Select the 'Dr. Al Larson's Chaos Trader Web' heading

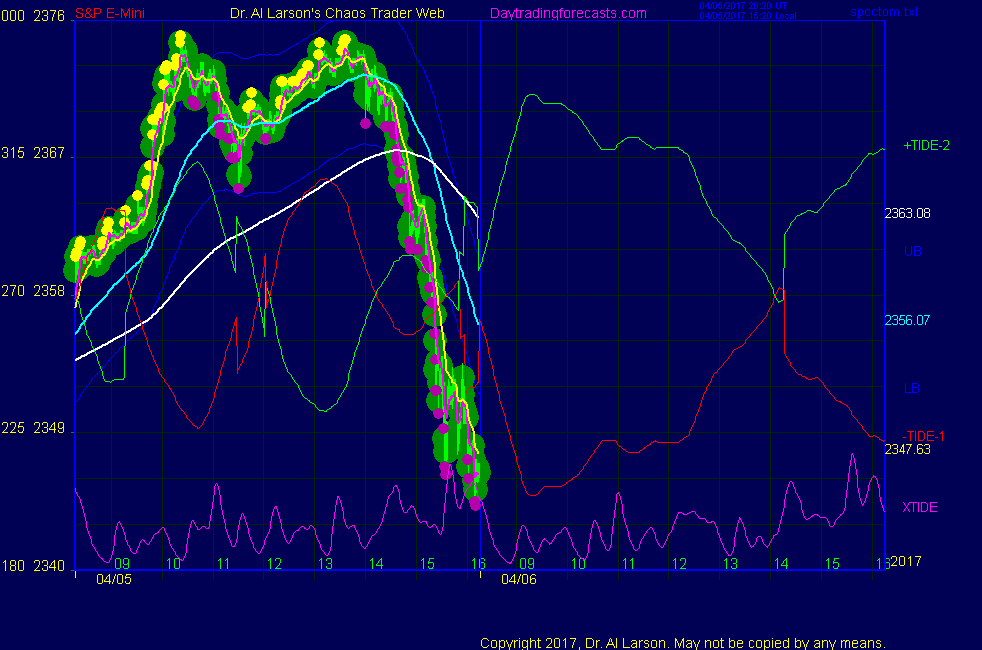click(x=338, y=13)
